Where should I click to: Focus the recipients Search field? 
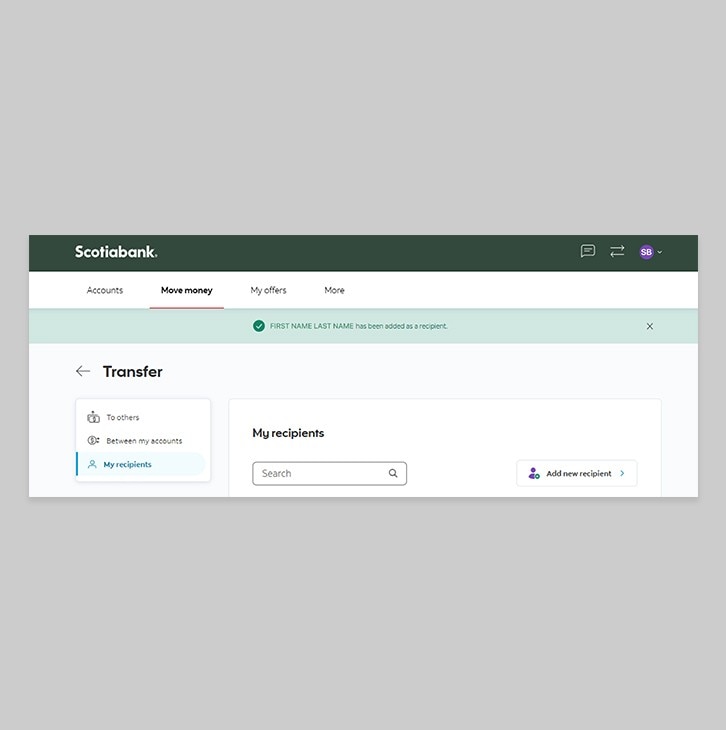pos(329,473)
